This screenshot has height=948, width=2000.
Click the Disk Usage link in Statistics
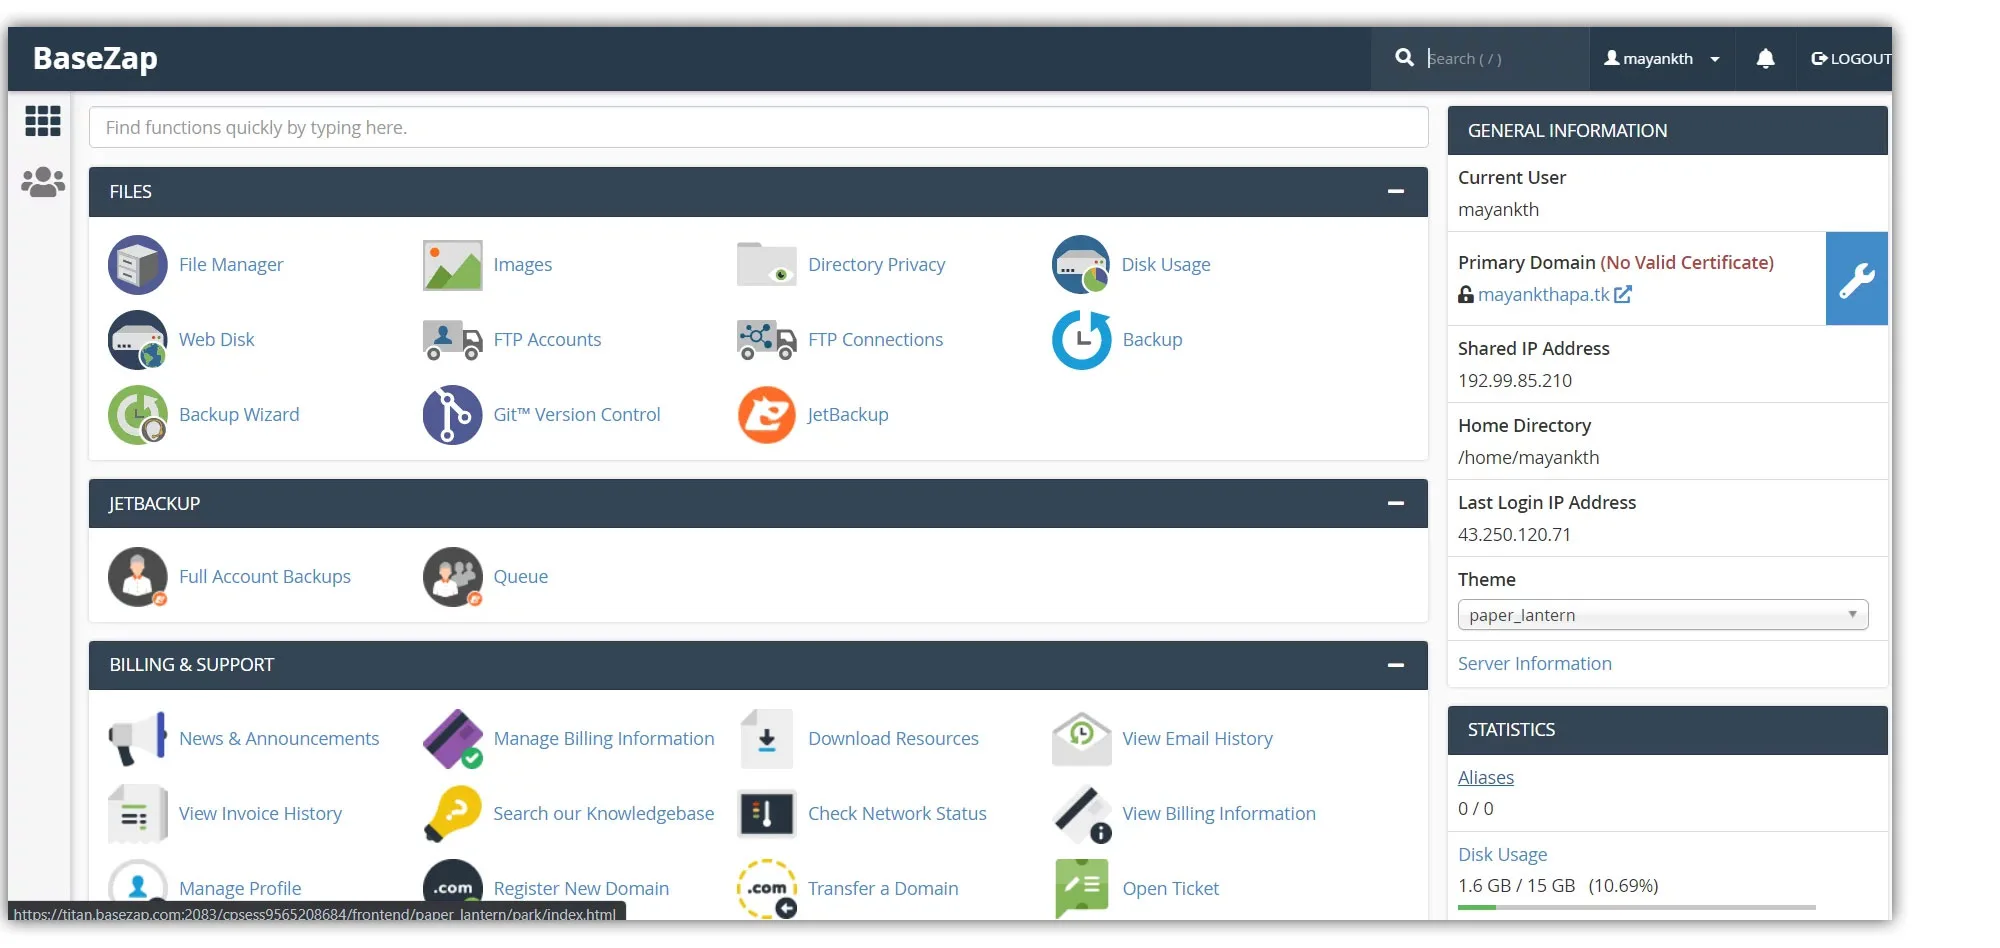point(1502,855)
